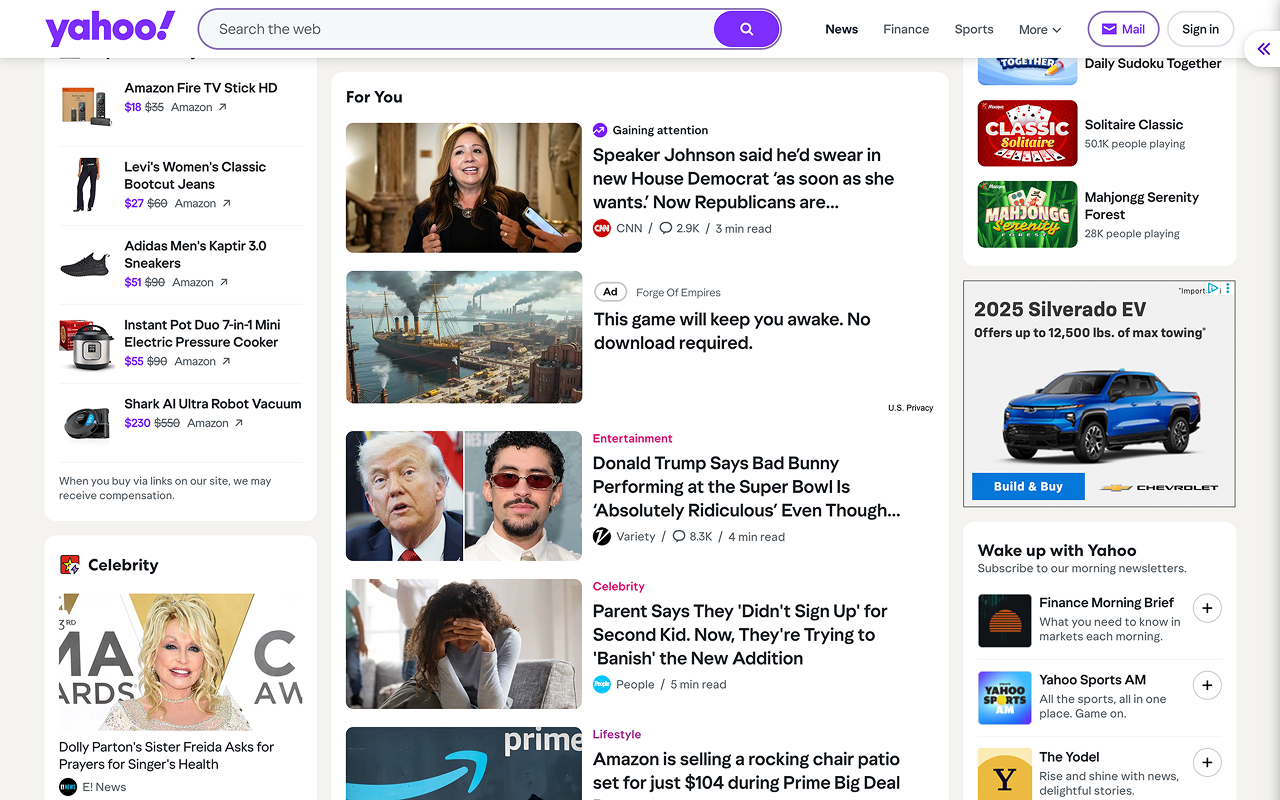
Task: Open comments via the speech bubble near 2.9K
Action: 667,228
